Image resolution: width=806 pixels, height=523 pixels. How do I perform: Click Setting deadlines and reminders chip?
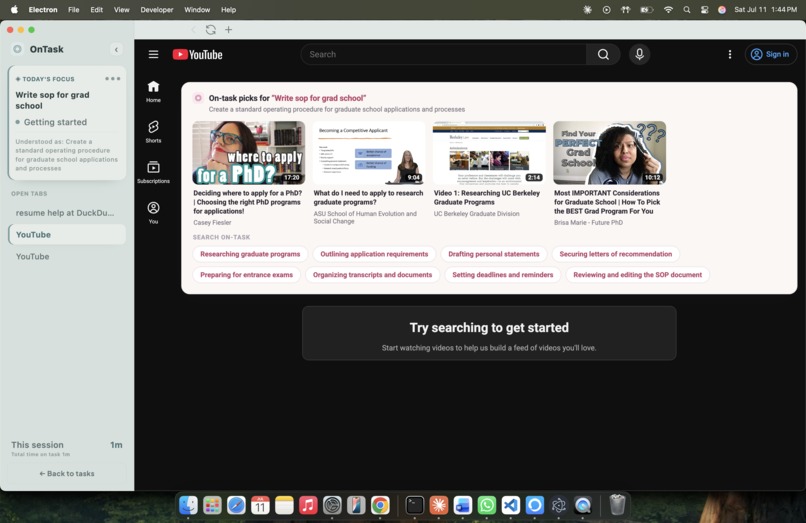pos(502,275)
